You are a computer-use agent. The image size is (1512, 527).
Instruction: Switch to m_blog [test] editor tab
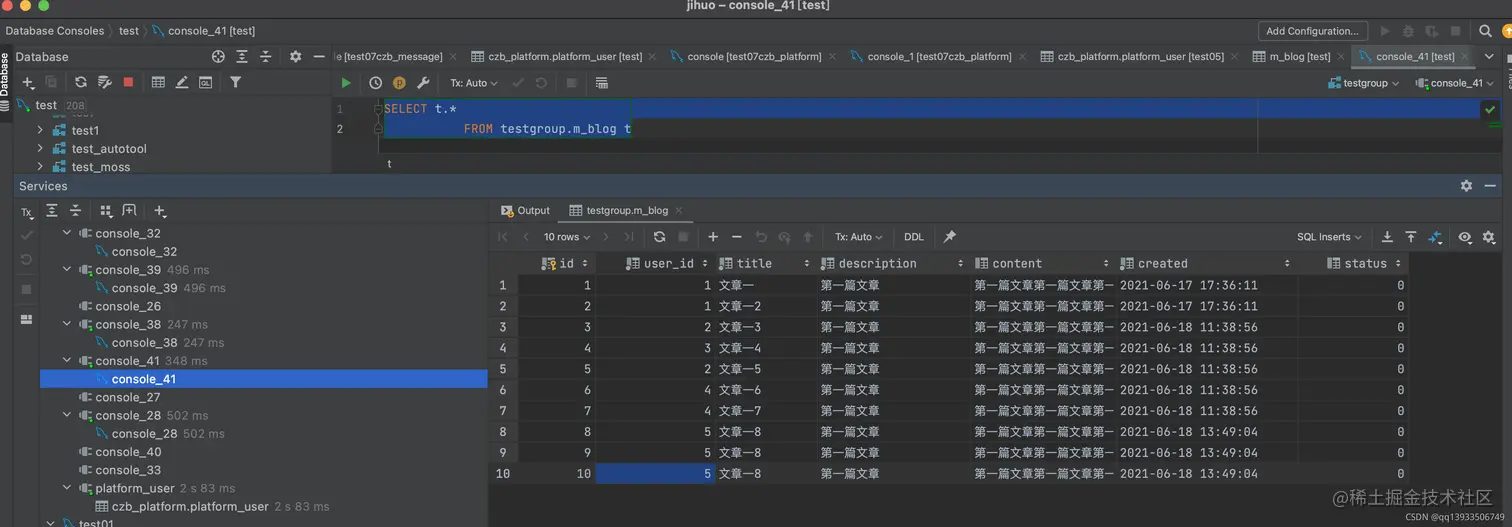1298,57
